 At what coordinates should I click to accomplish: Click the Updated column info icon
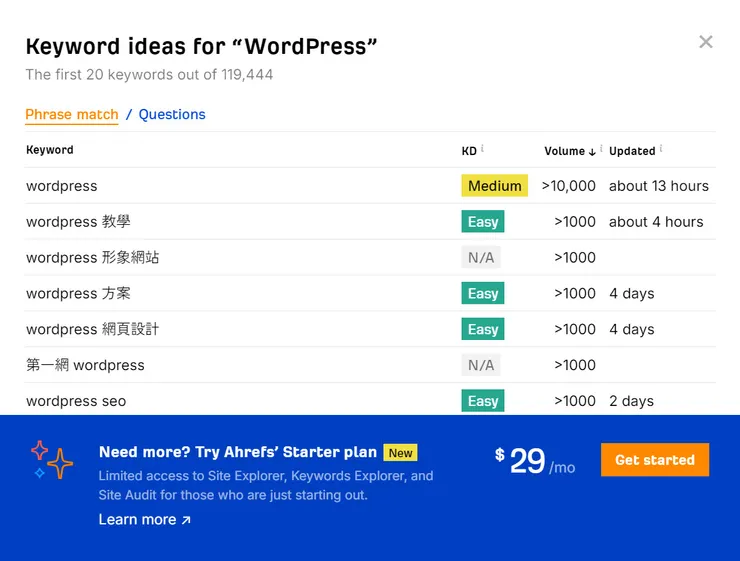coord(661,149)
